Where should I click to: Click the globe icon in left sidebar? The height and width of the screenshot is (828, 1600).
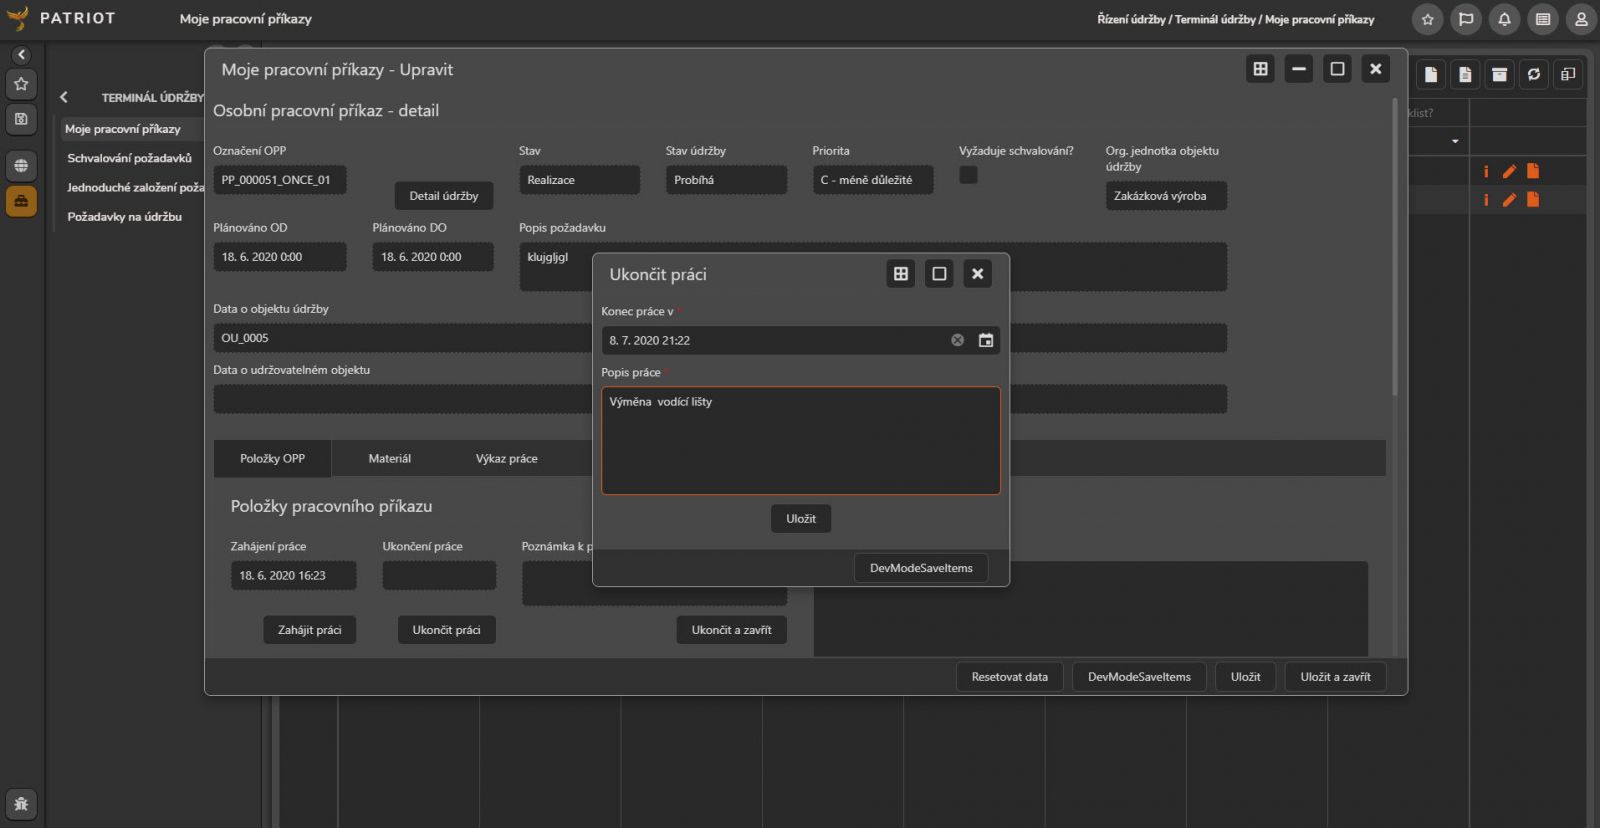(x=21, y=166)
